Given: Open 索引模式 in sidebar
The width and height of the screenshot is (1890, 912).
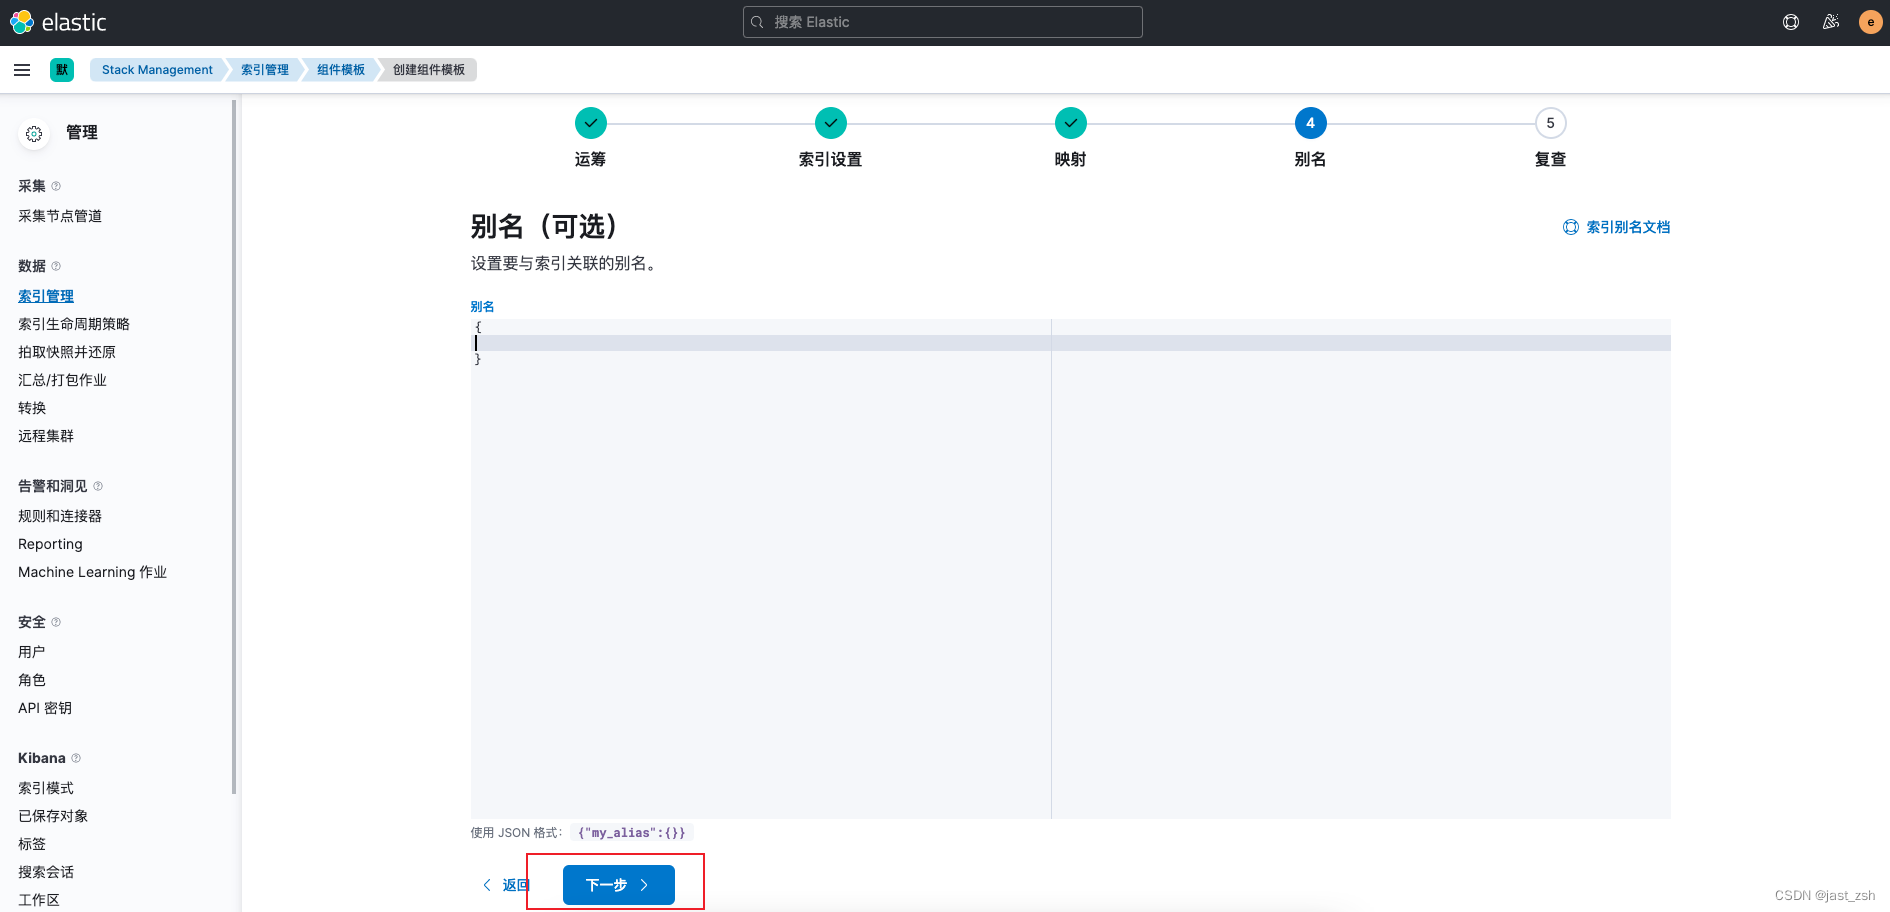Looking at the screenshot, I should pyautogui.click(x=46, y=788).
